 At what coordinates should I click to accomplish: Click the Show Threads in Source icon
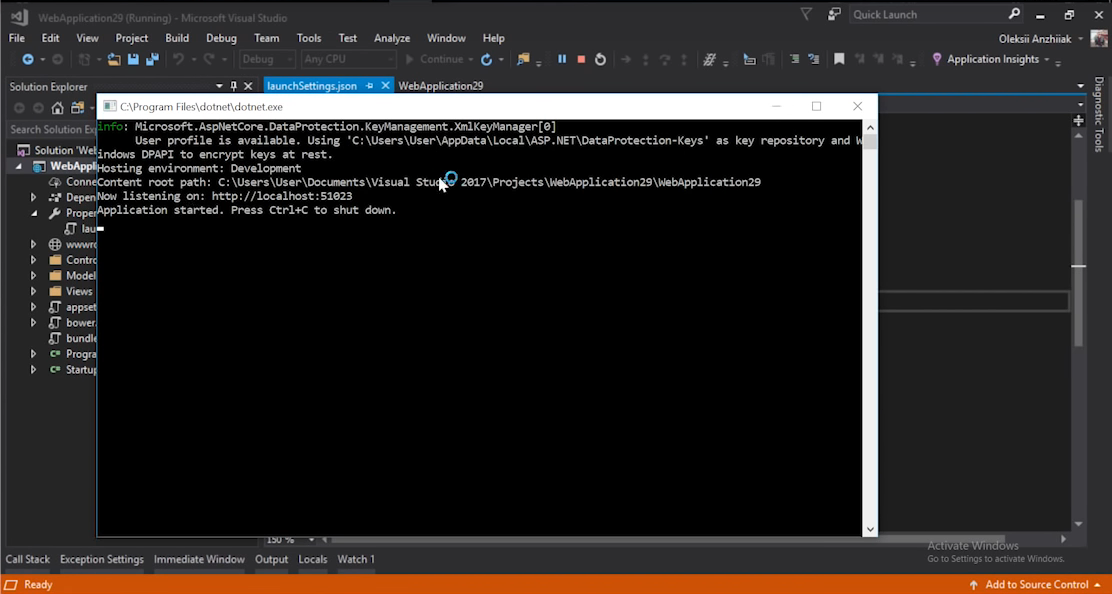click(709, 60)
